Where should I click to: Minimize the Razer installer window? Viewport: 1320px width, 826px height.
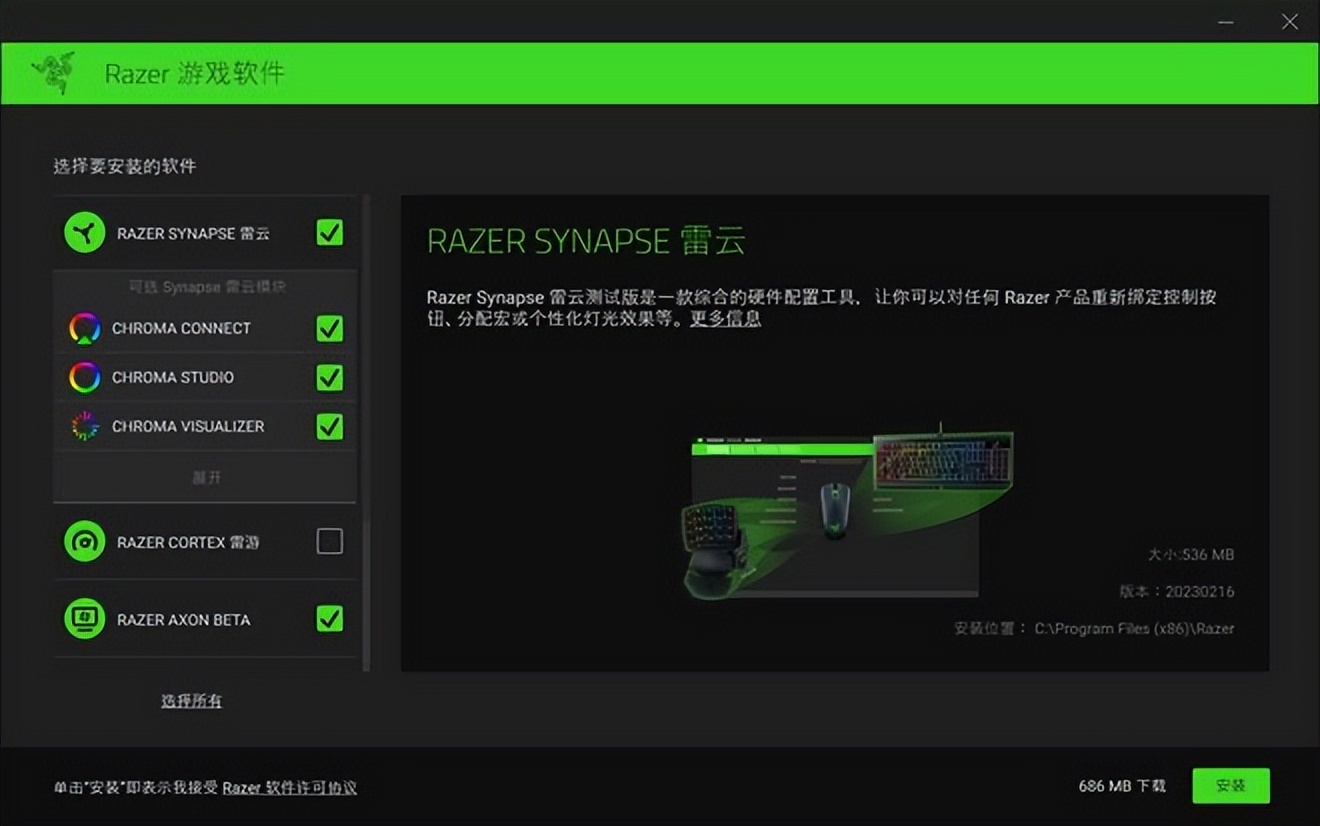pyautogui.click(x=1228, y=21)
